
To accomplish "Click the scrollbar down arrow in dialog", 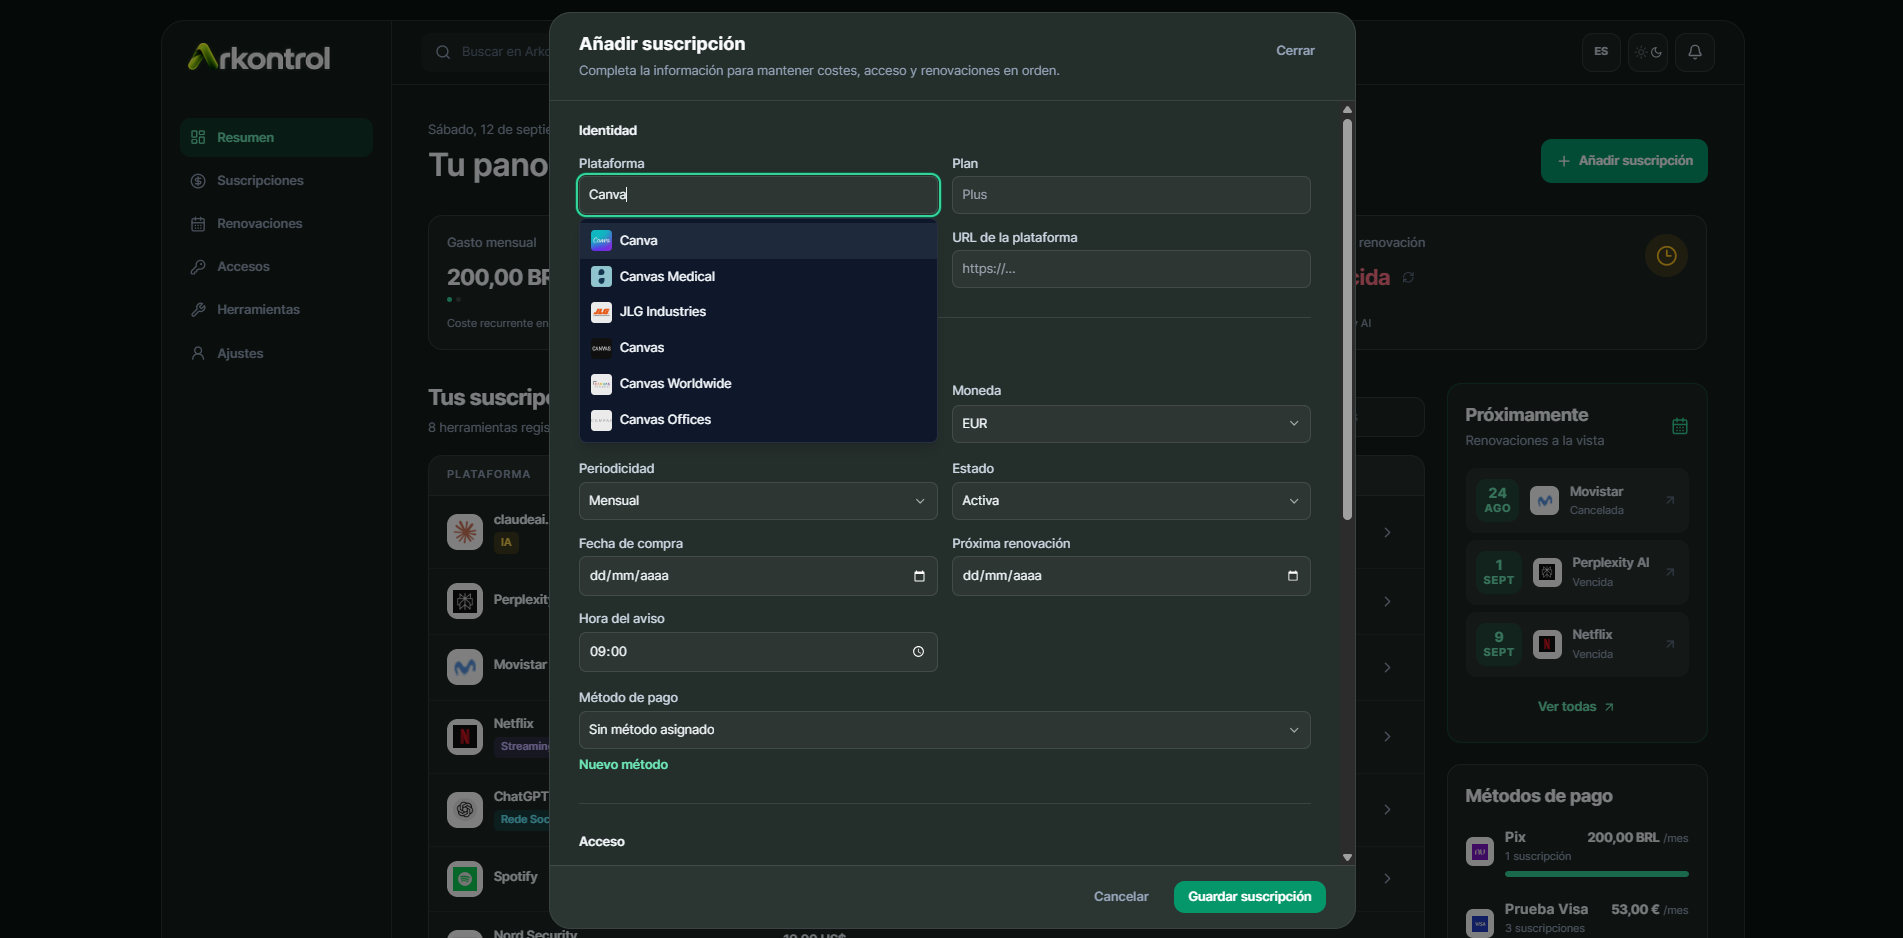I will 1347,857.
